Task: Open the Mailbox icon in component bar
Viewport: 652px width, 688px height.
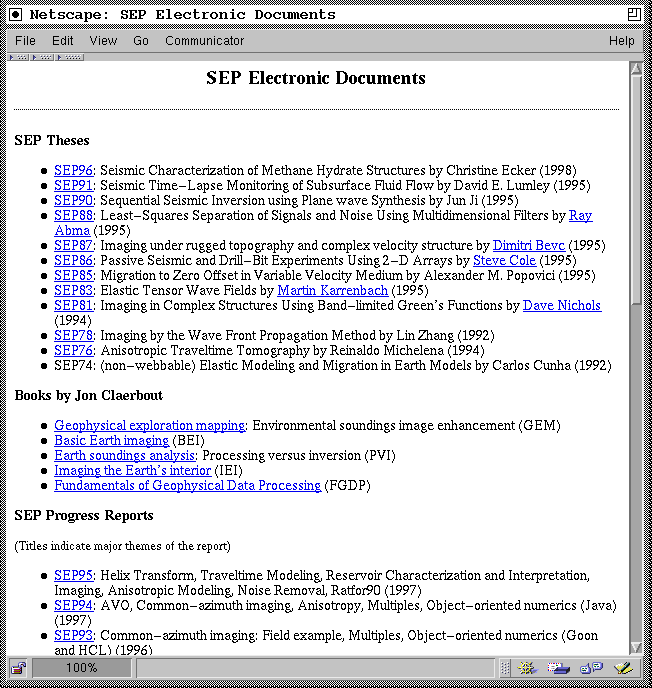Action: point(559,668)
